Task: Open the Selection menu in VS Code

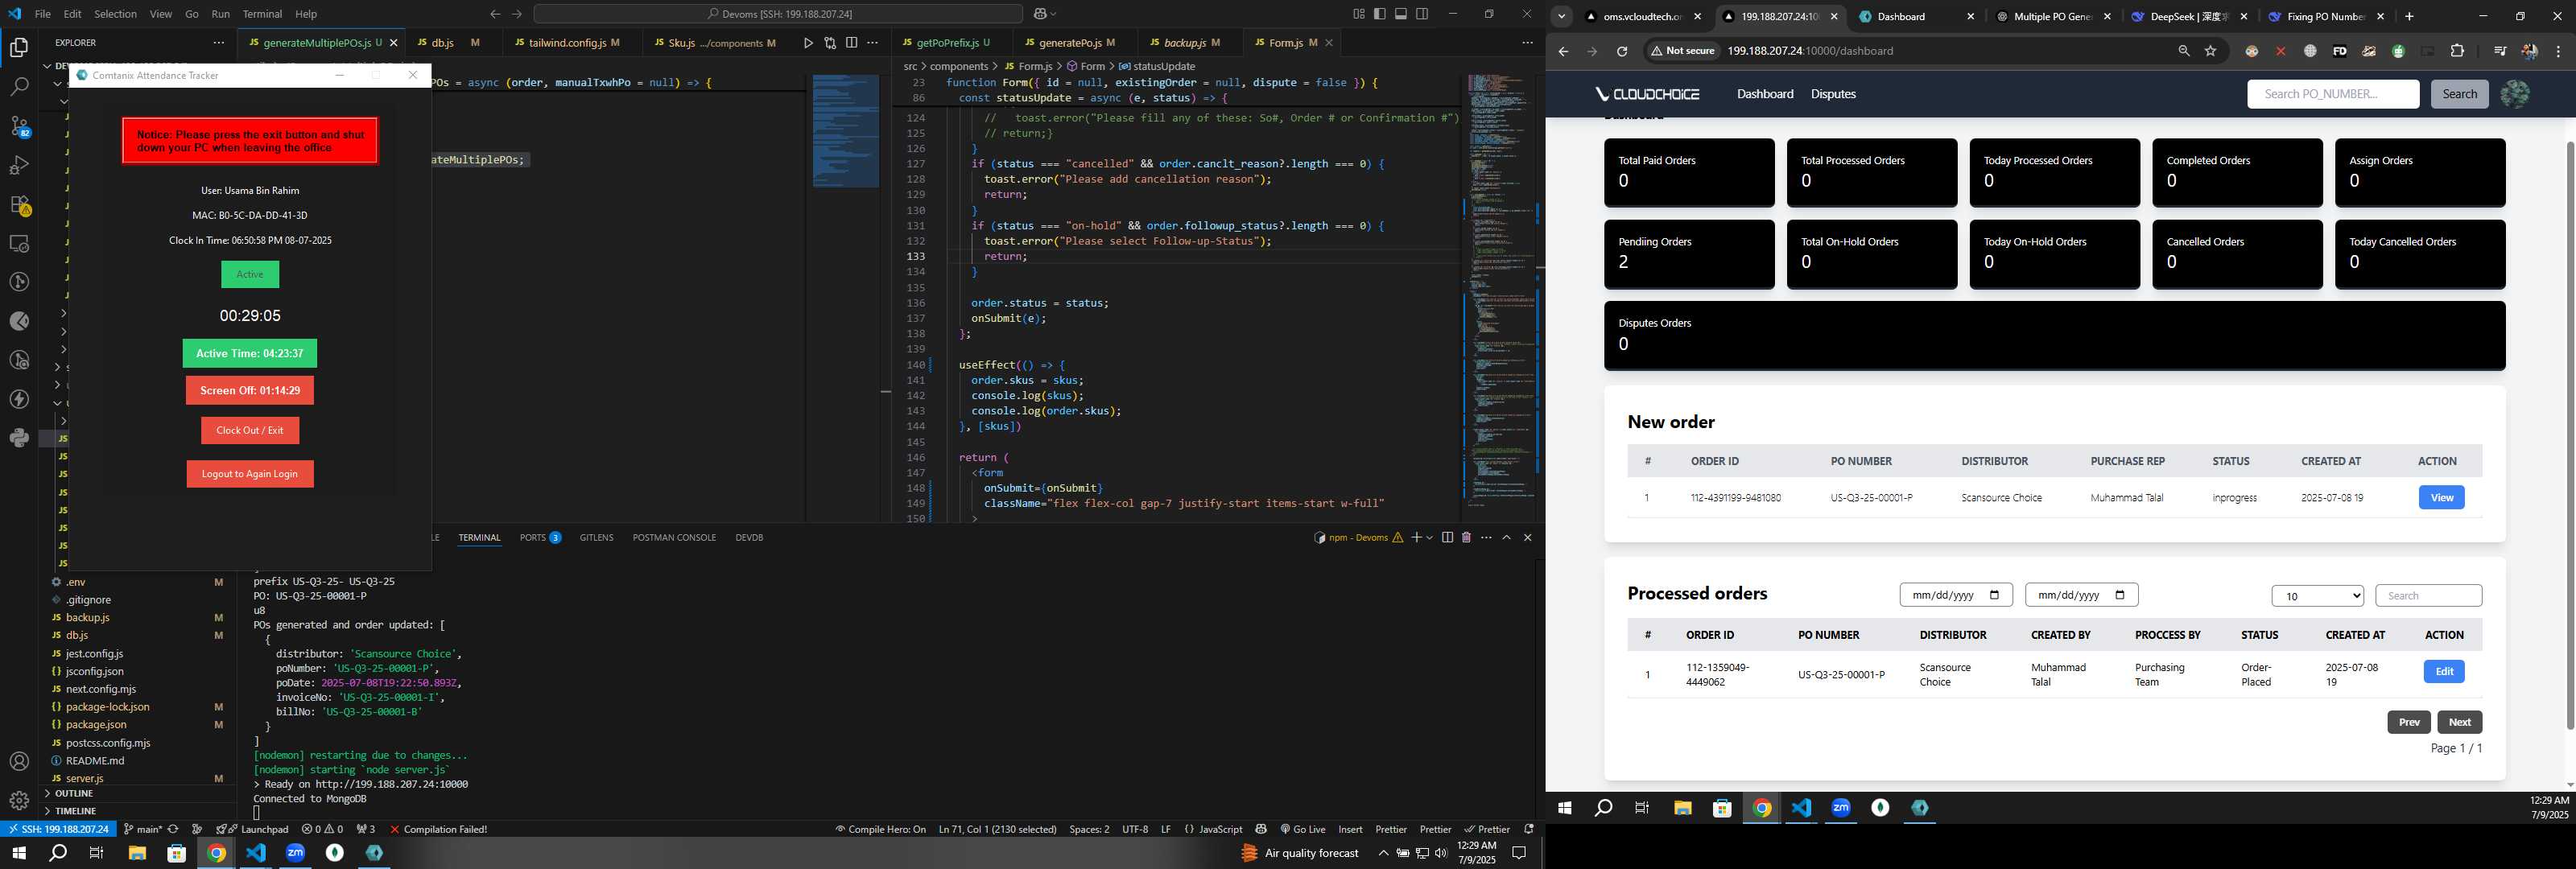Action: pyautogui.click(x=115, y=14)
